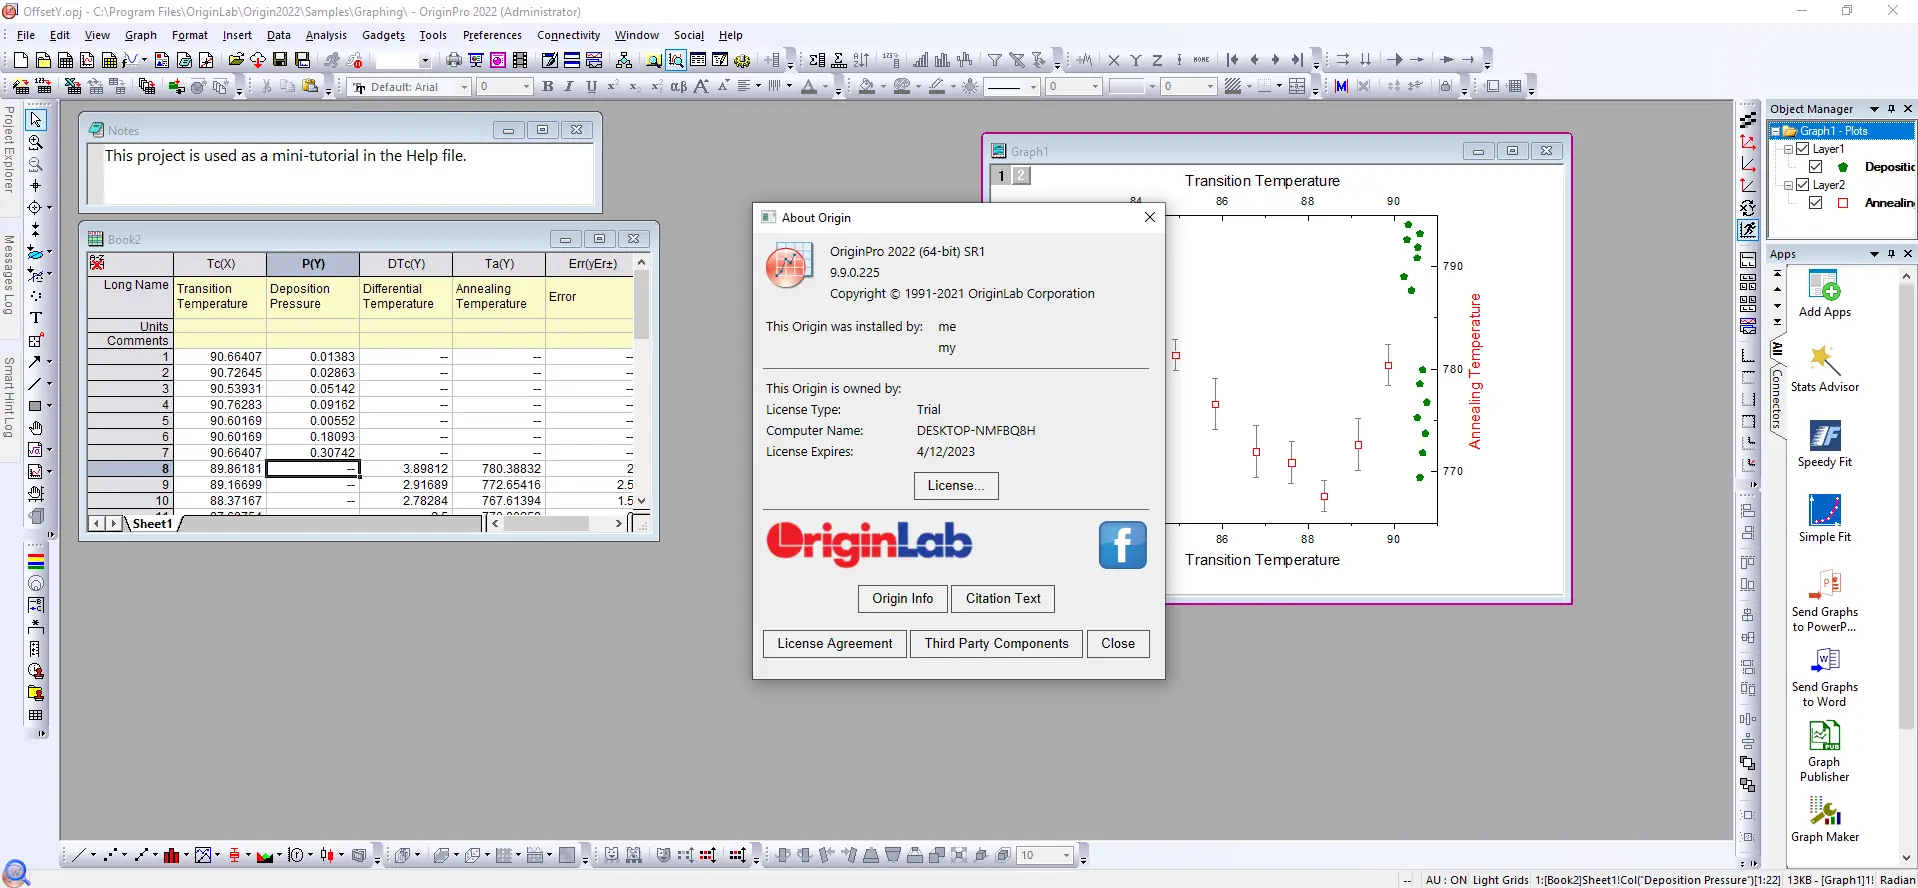Click the Cut scissors icon
Image resolution: width=1918 pixels, height=888 pixels.
pos(266,87)
